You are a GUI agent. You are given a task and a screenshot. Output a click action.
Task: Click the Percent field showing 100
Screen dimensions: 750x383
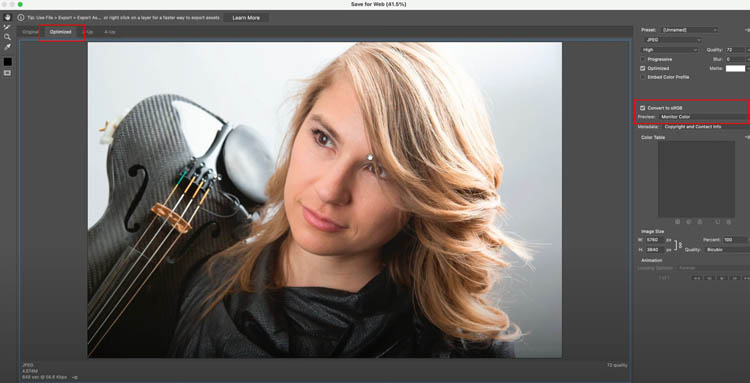736,240
